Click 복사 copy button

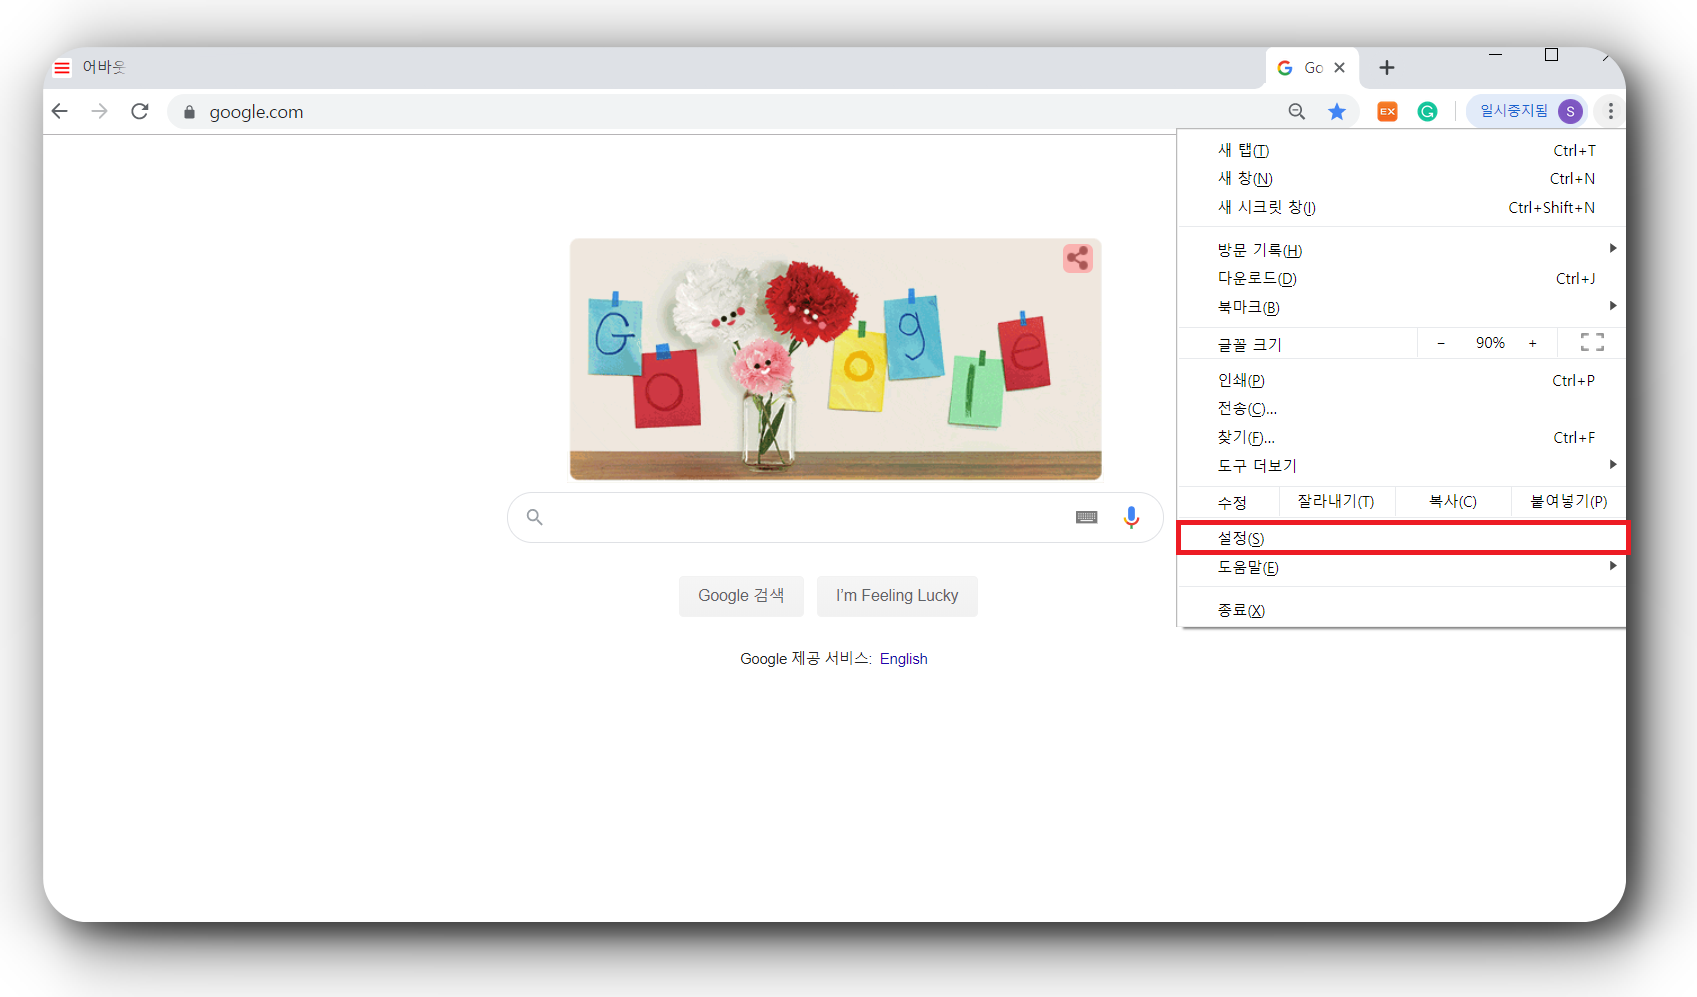tap(1453, 501)
